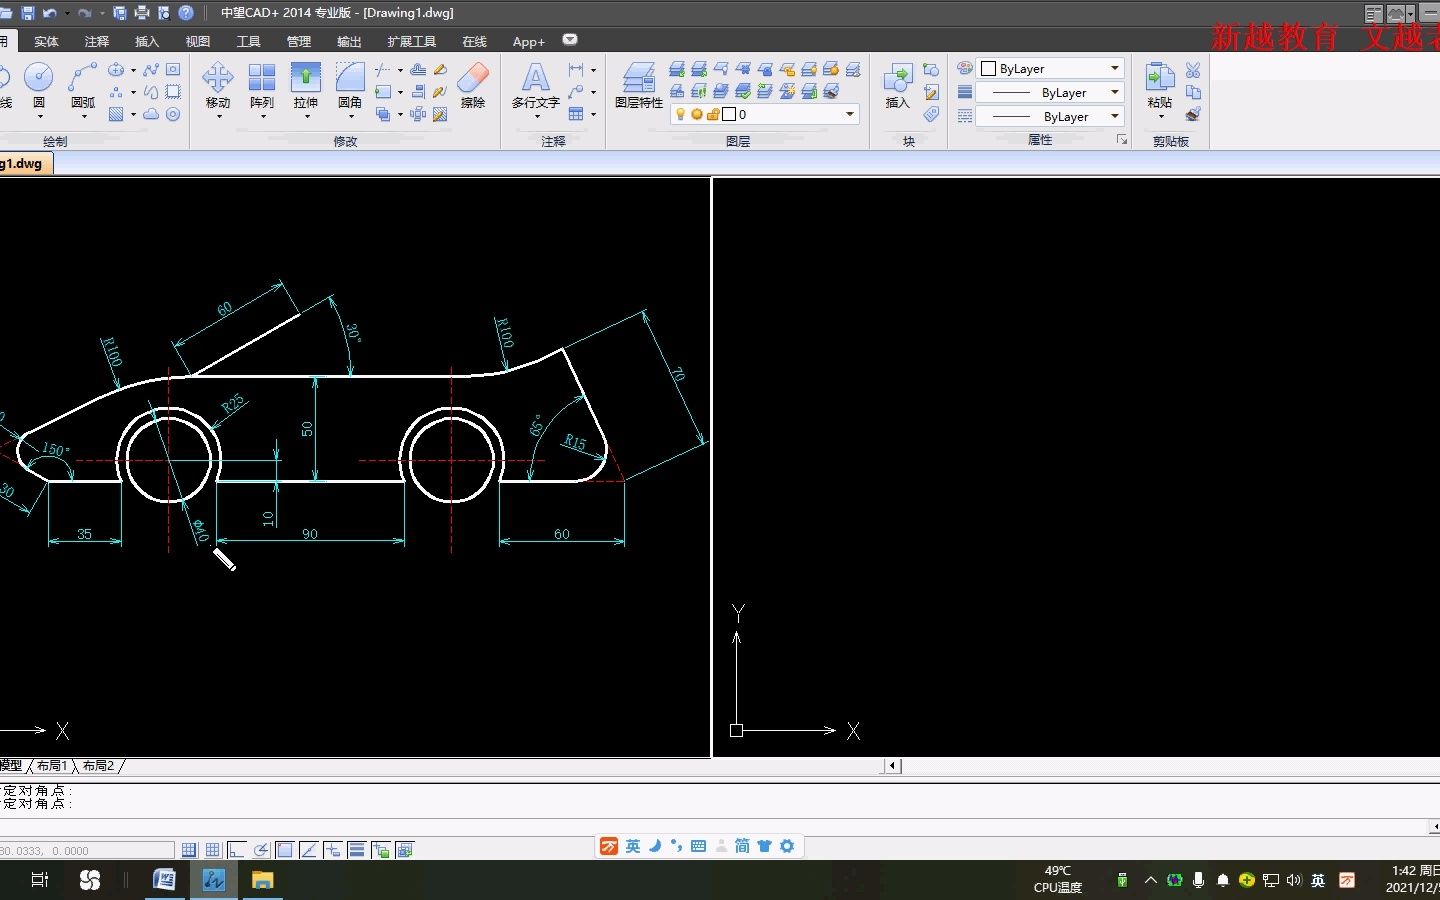1440x900 pixels.
Task: Toggle lineweight display in status bar
Action: point(357,850)
